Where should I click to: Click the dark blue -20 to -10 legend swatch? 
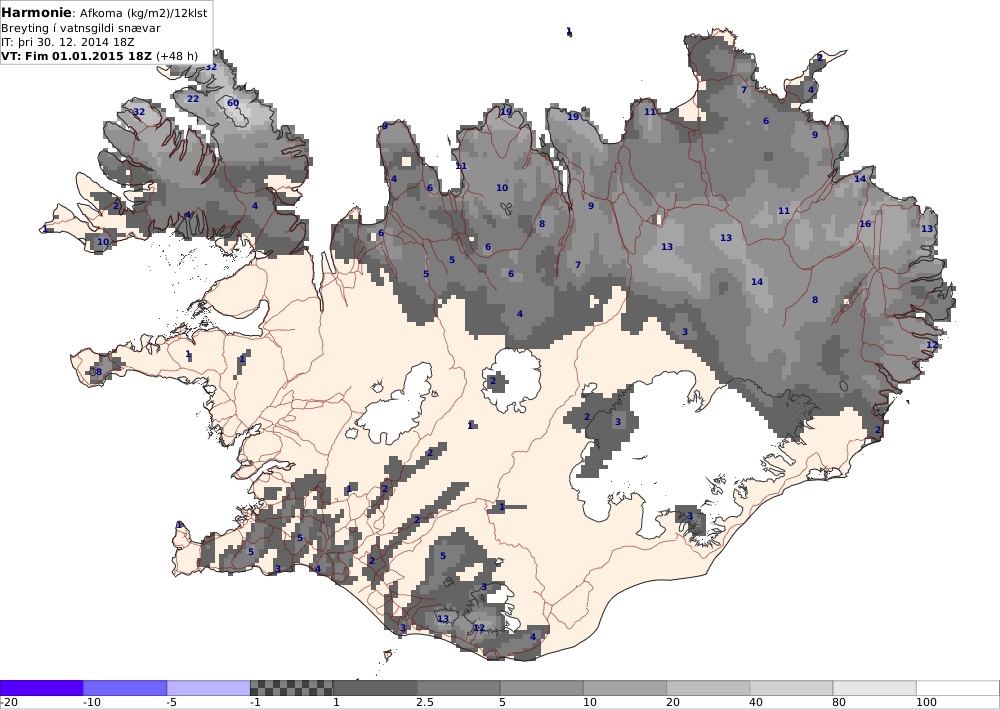click(41, 688)
